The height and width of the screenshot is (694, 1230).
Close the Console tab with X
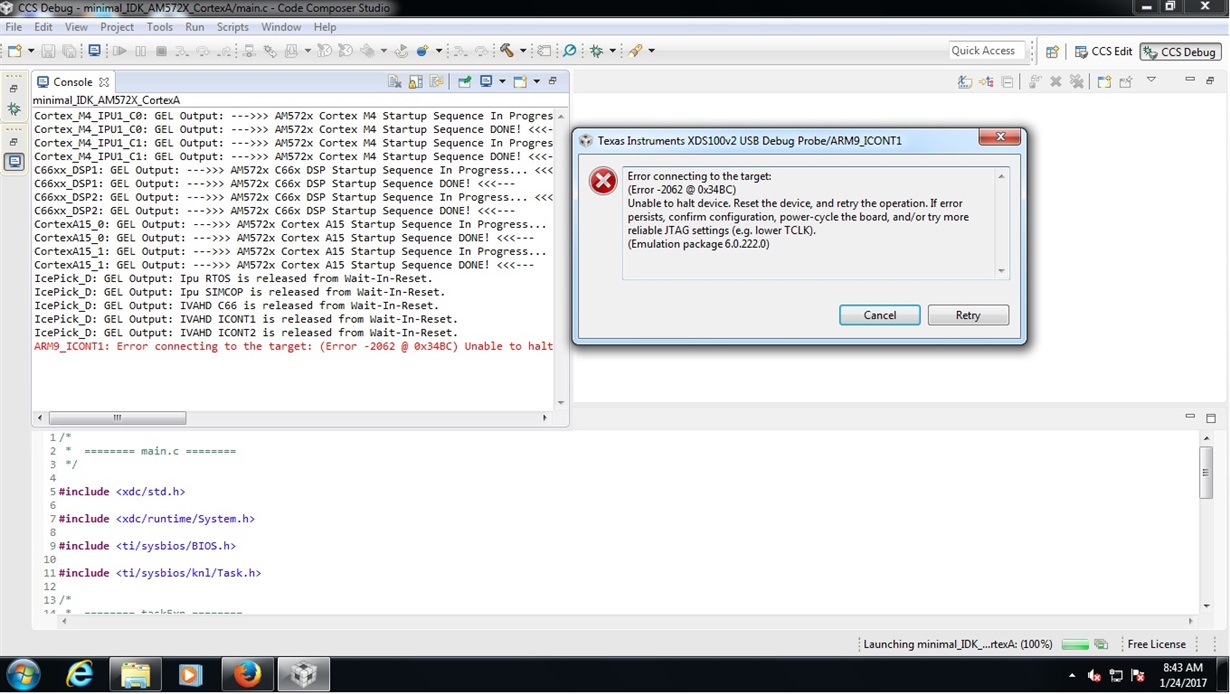click(104, 82)
